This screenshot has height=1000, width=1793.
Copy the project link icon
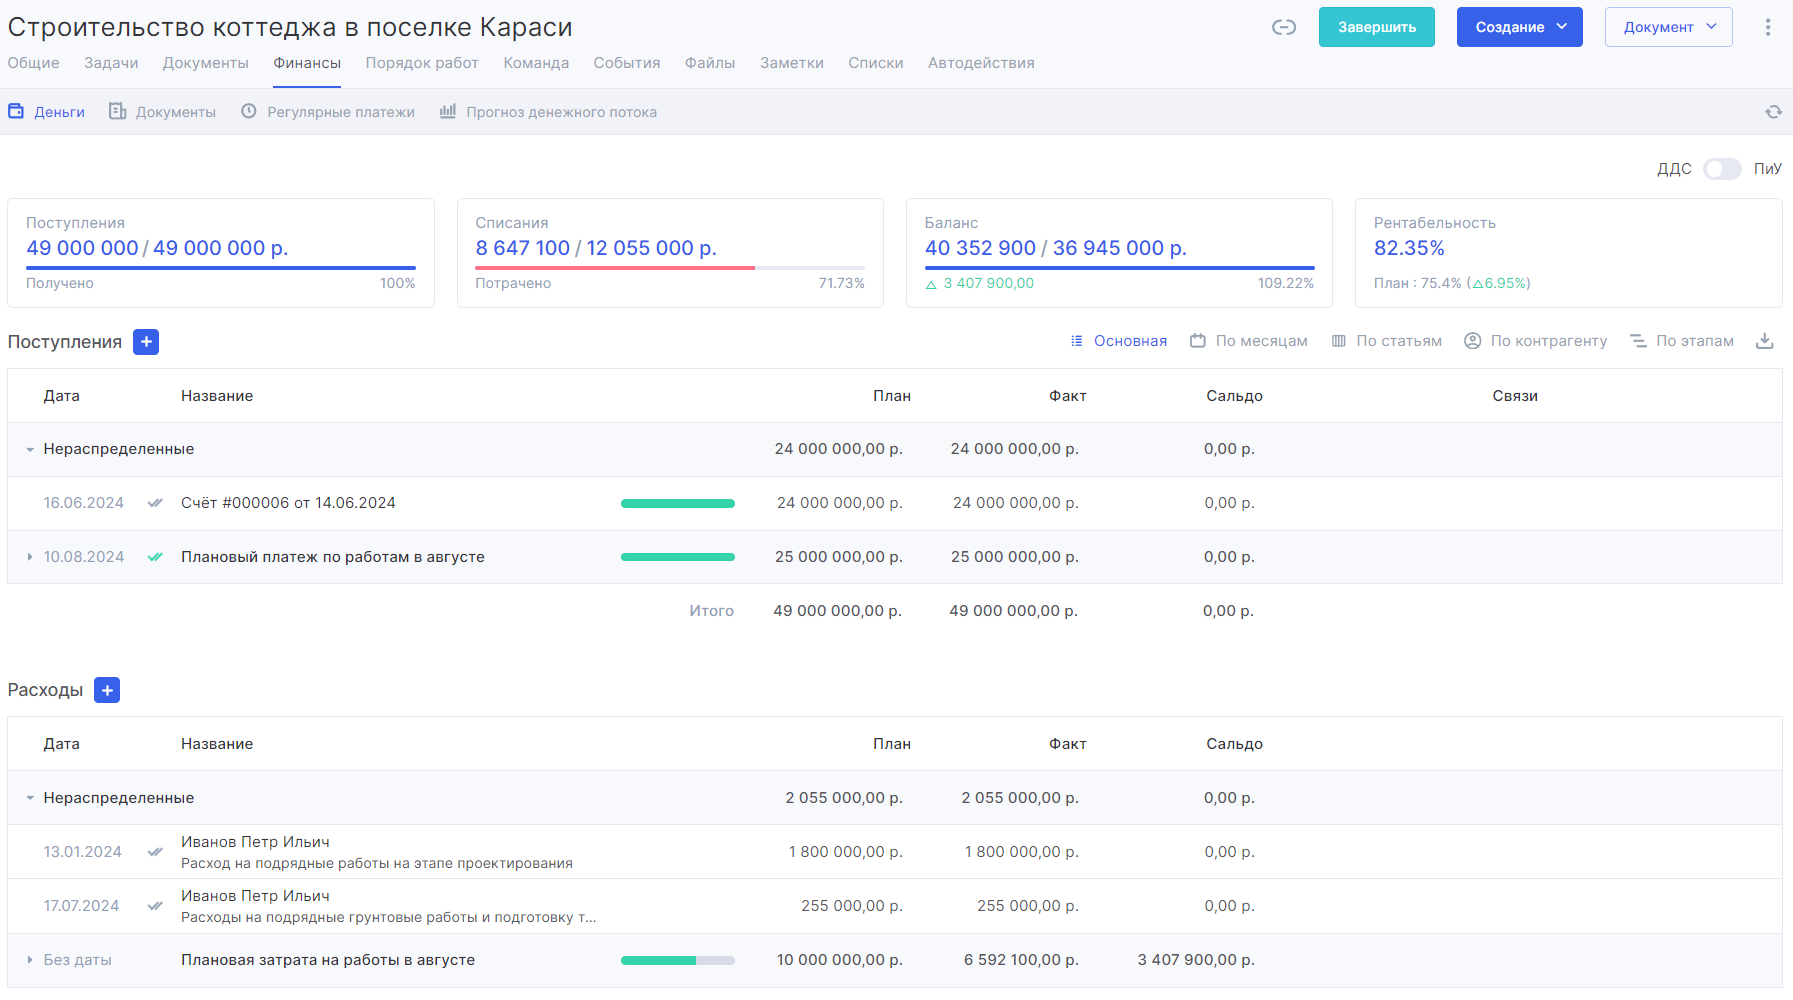1284,27
